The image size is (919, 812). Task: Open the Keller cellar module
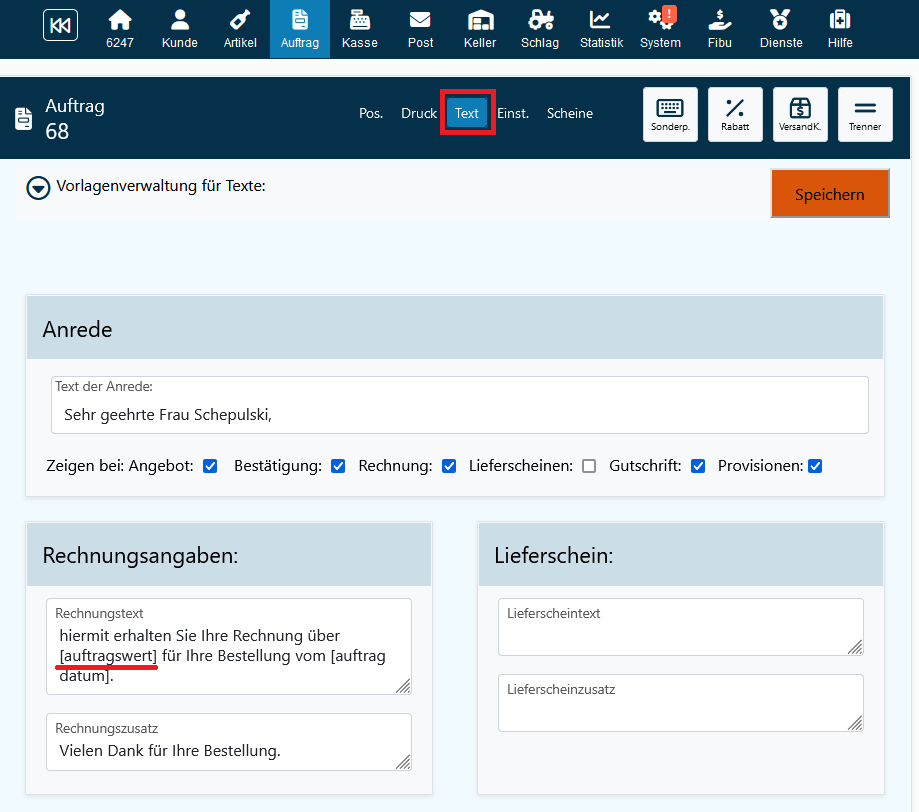480,29
